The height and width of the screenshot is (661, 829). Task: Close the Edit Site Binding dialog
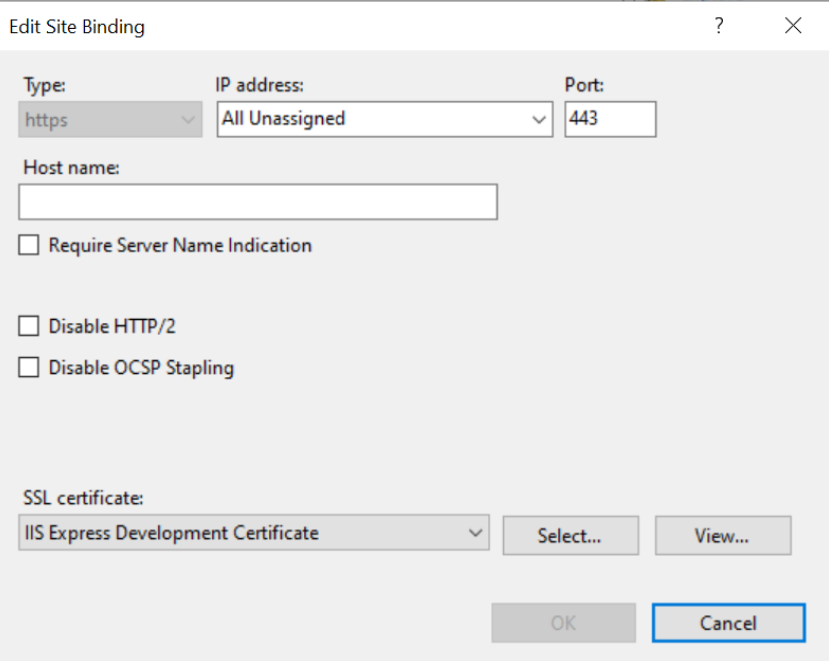[793, 25]
